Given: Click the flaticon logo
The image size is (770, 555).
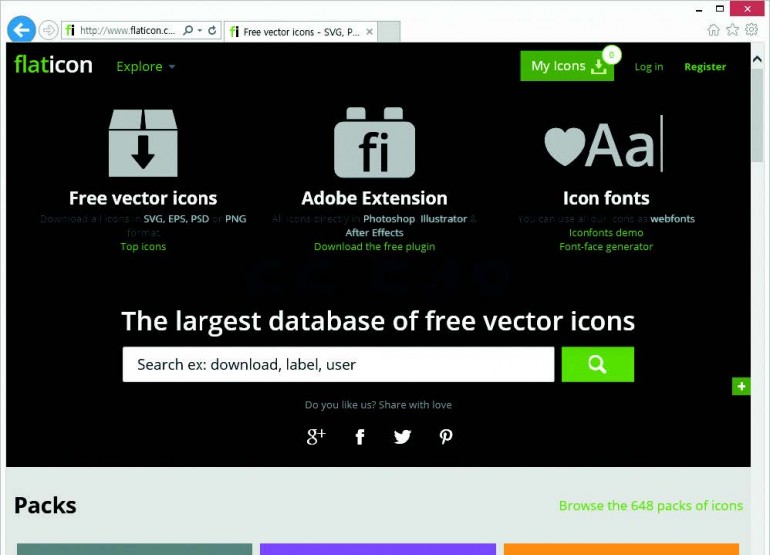Looking at the screenshot, I should 53,65.
